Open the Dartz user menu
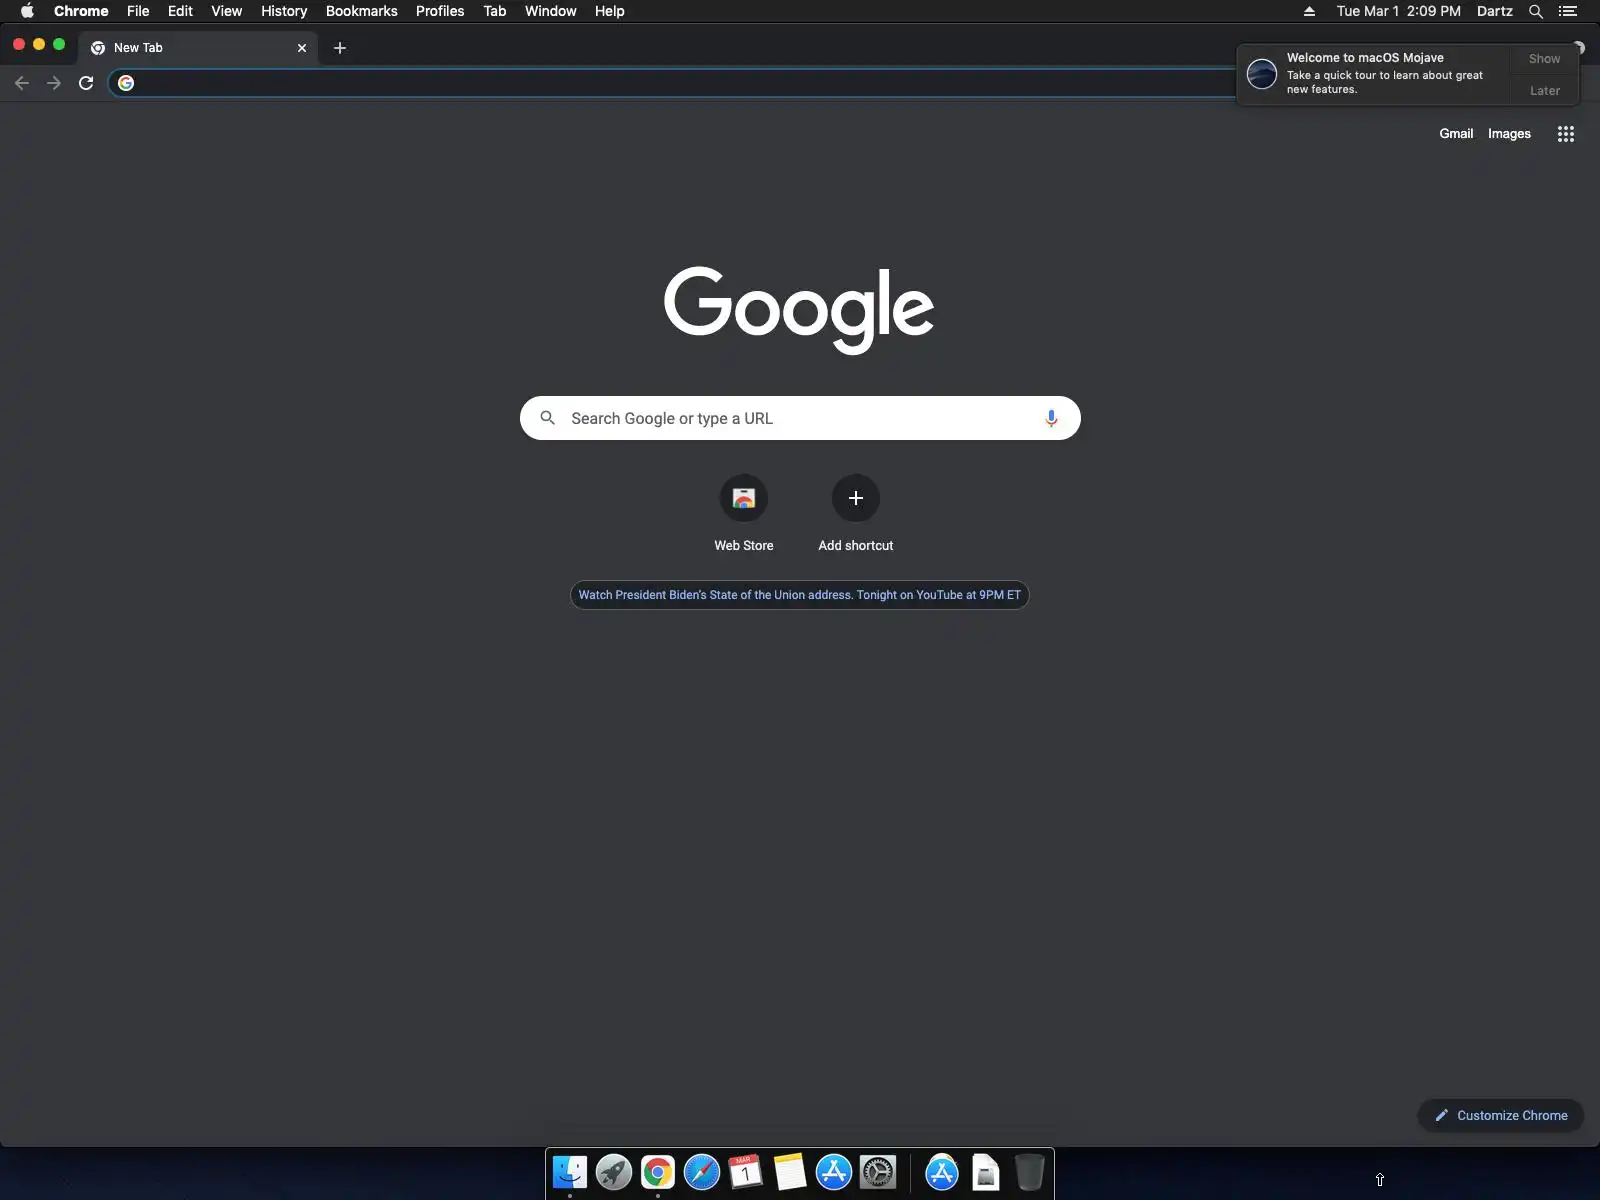This screenshot has width=1600, height=1200. click(x=1495, y=11)
